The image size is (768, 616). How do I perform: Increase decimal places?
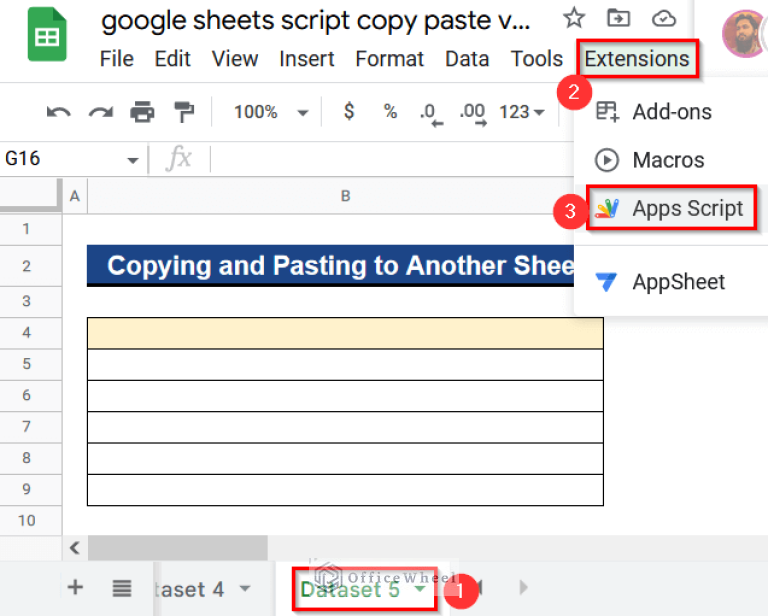coord(473,114)
